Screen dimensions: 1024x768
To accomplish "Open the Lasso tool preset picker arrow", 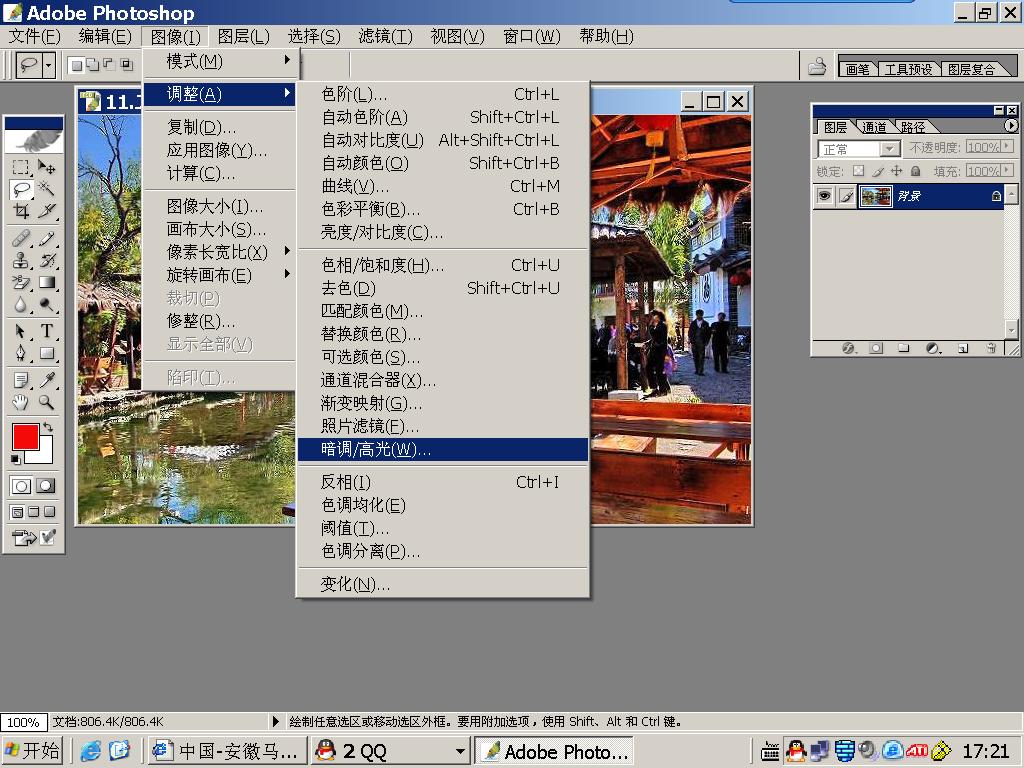I will [x=47, y=65].
